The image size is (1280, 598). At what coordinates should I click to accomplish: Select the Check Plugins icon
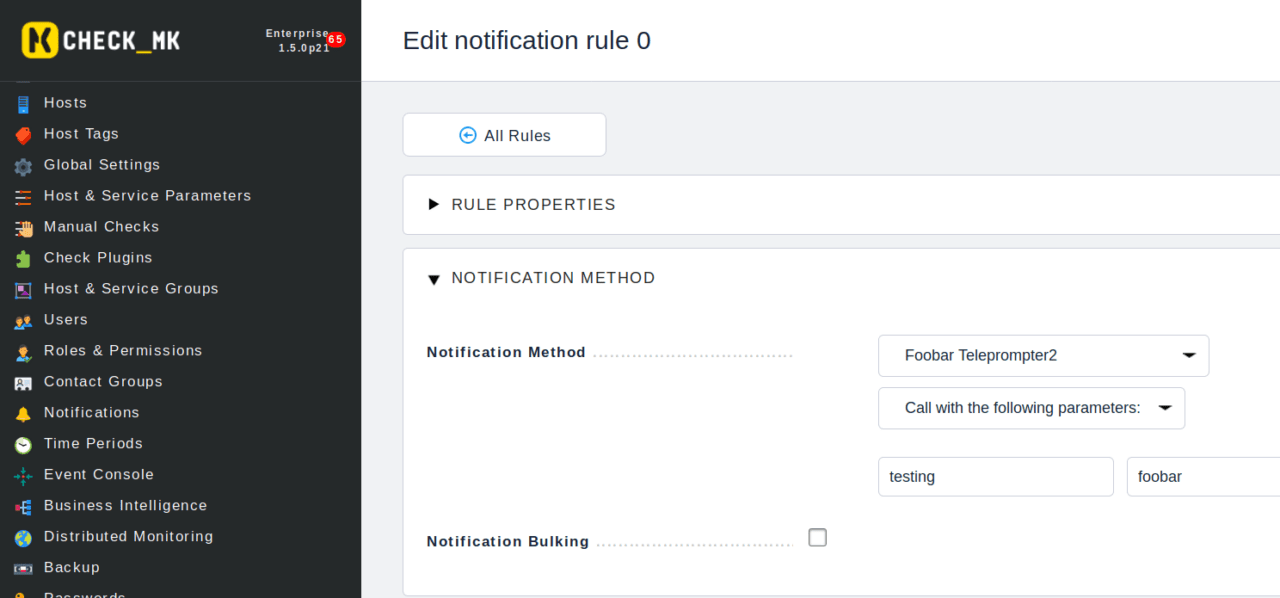pyautogui.click(x=22, y=258)
